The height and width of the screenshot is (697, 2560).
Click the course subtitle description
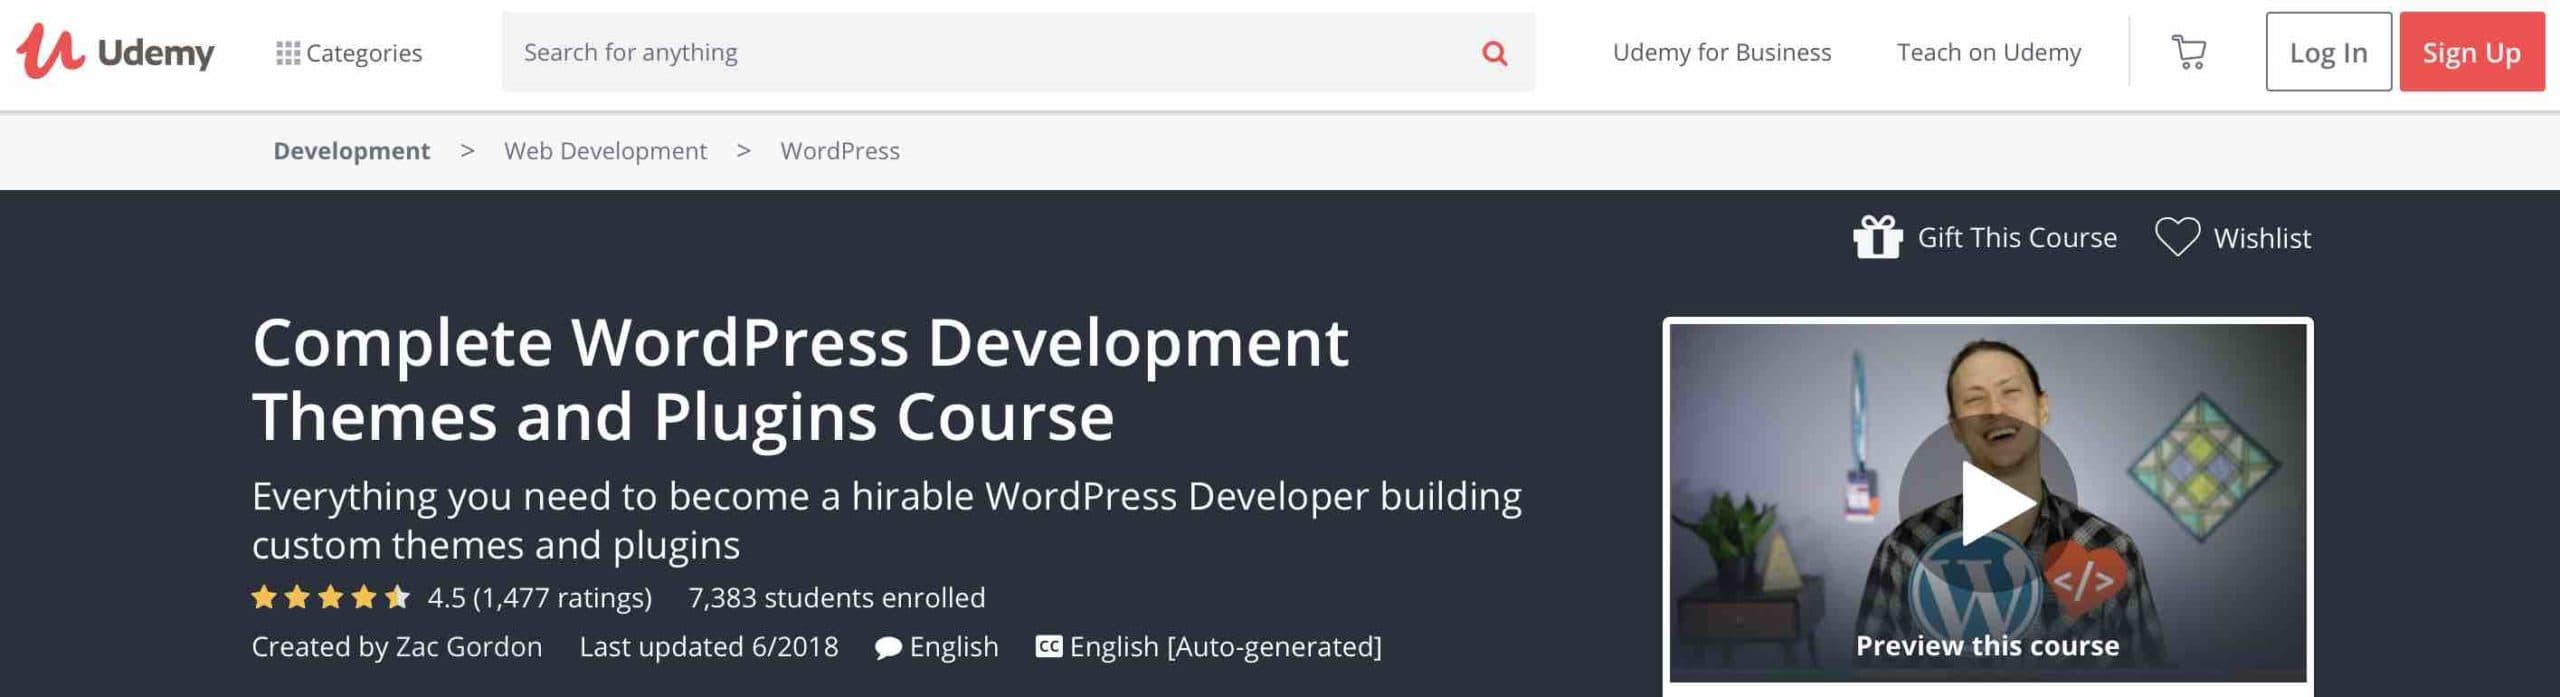coord(887,520)
